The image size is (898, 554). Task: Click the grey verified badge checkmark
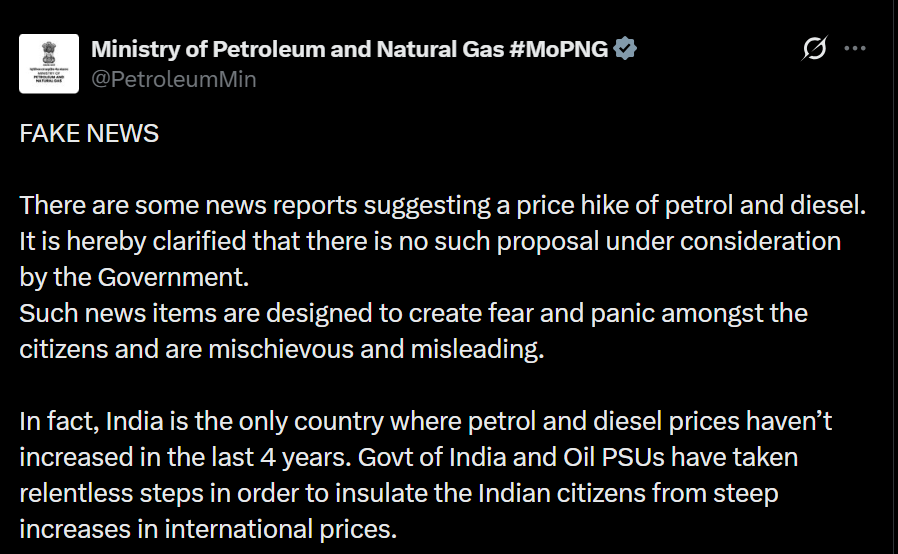pos(626,49)
